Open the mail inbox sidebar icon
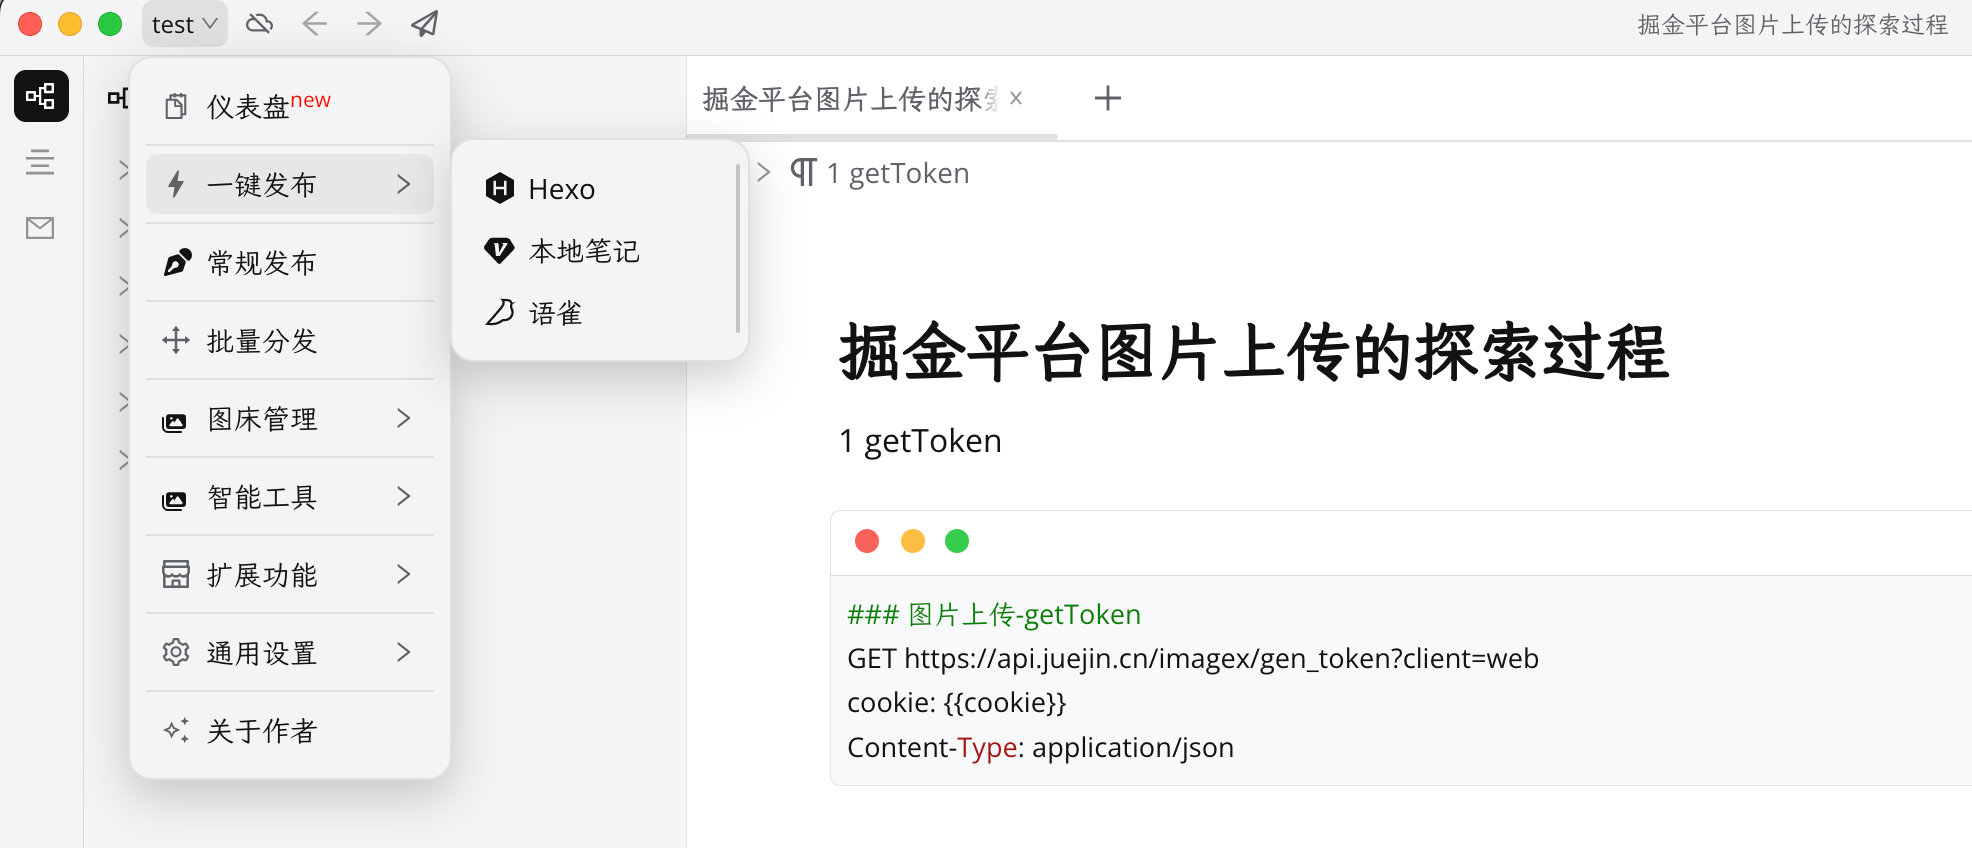 (x=40, y=228)
